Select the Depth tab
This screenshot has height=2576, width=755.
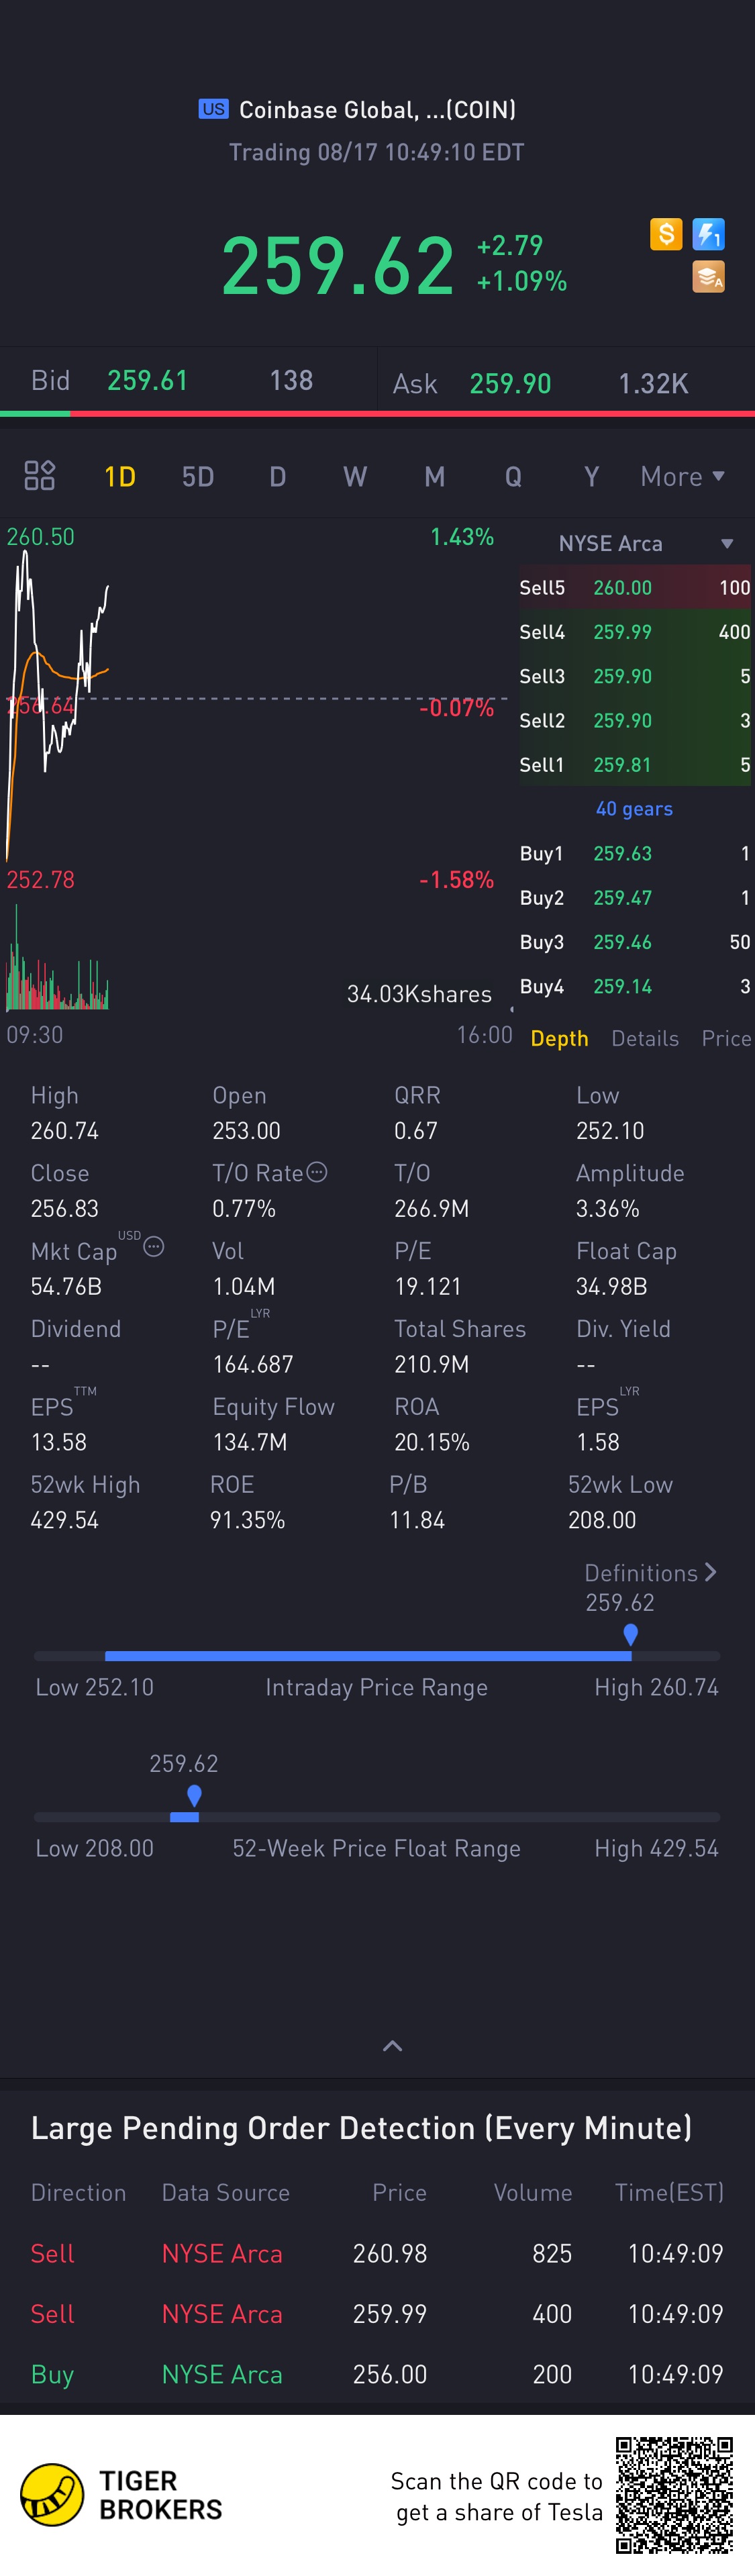tap(559, 1038)
